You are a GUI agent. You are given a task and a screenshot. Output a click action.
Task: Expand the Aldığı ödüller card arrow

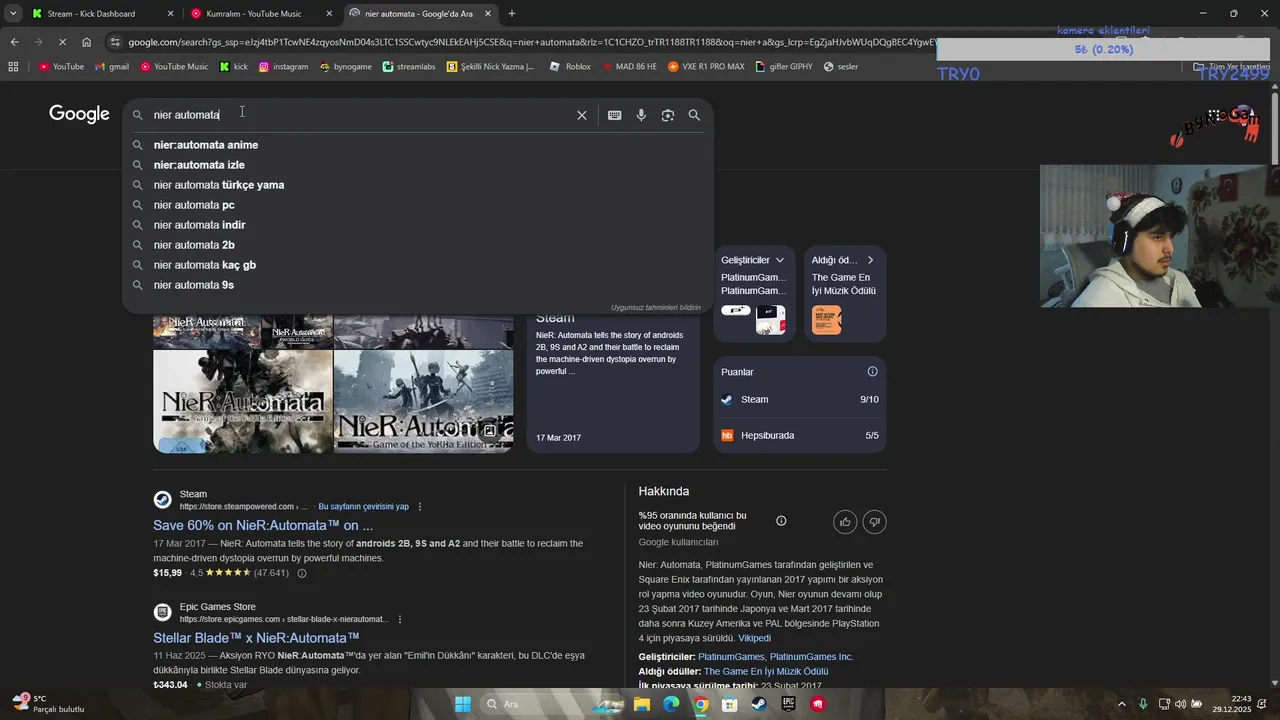coord(870,260)
